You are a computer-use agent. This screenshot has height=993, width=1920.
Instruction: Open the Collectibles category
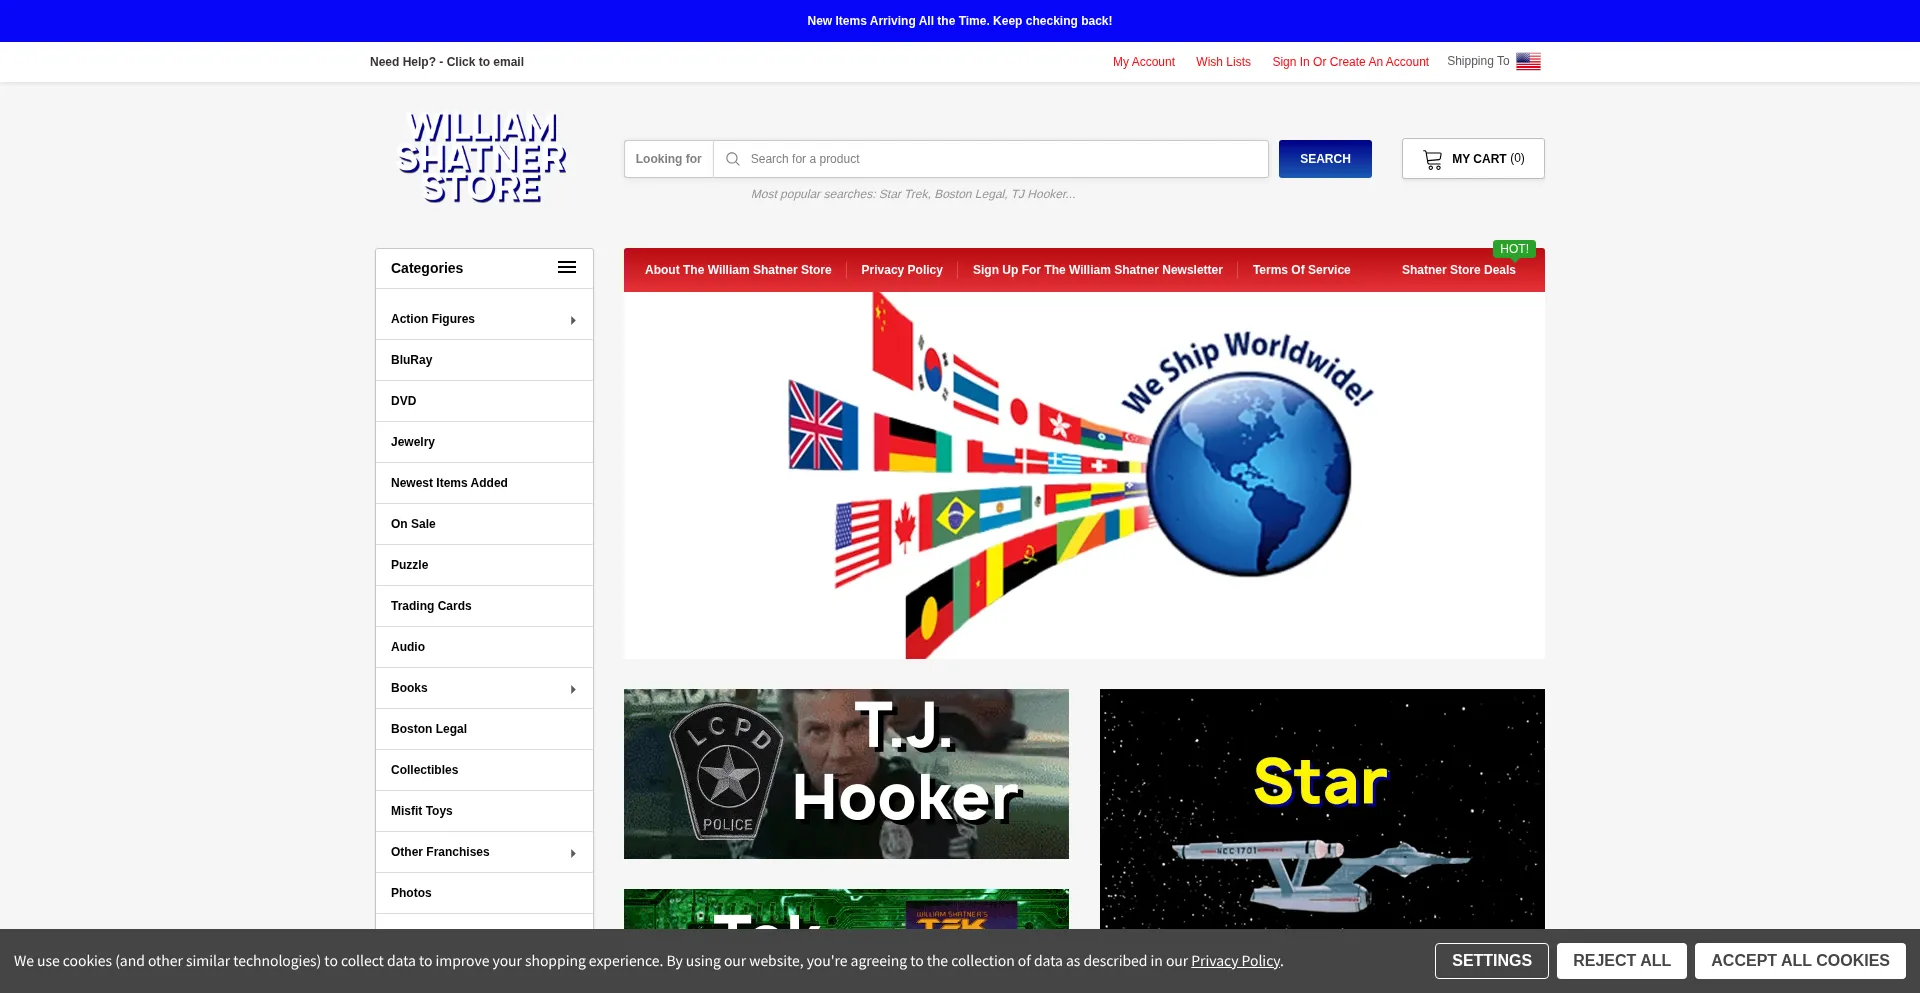[x=484, y=770]
